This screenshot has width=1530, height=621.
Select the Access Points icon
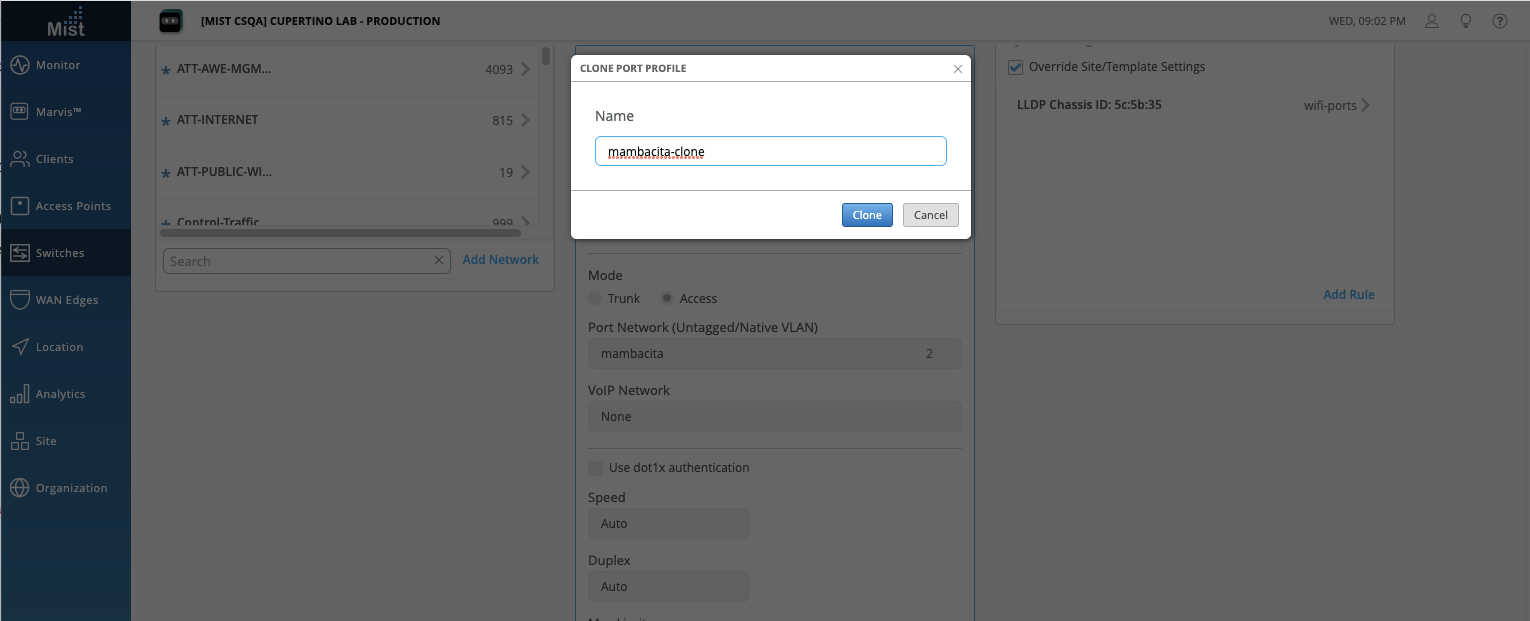pos(20,206)
